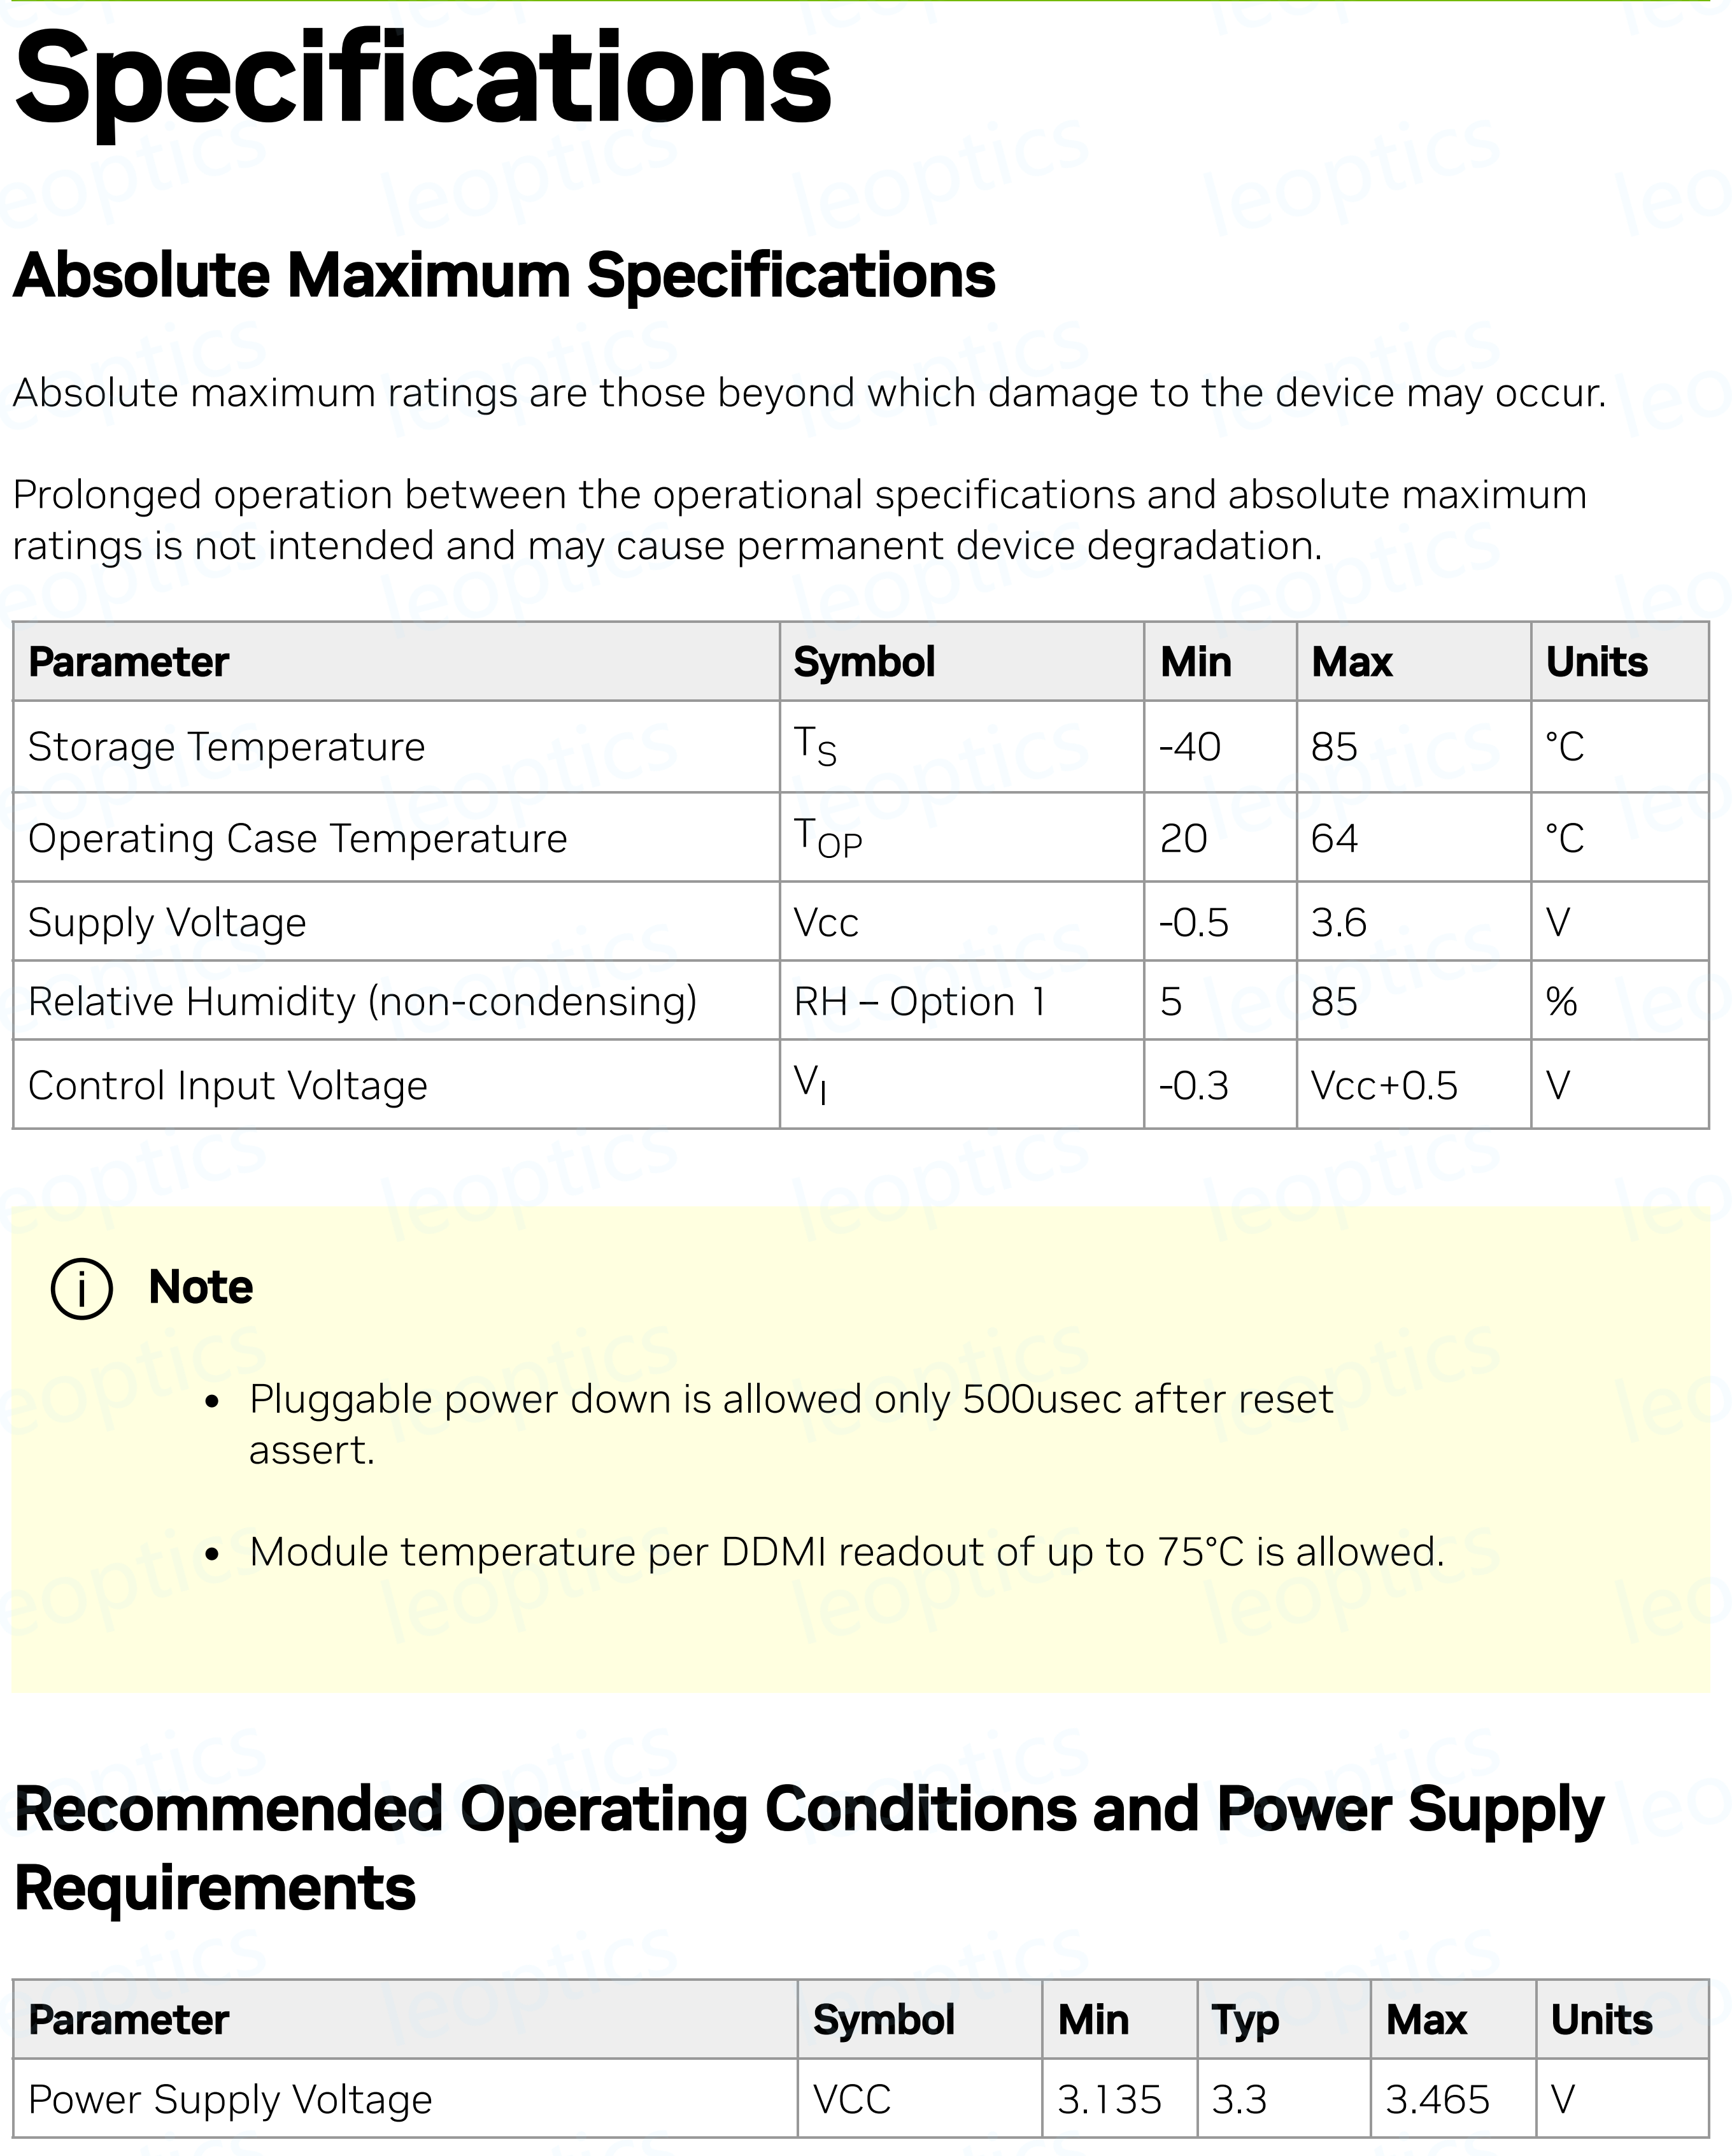Click the Vcc+0.5 max value cell
Image resolution: width=1732 pixels, height=2156 pixels.
tap(1384, 1085)
